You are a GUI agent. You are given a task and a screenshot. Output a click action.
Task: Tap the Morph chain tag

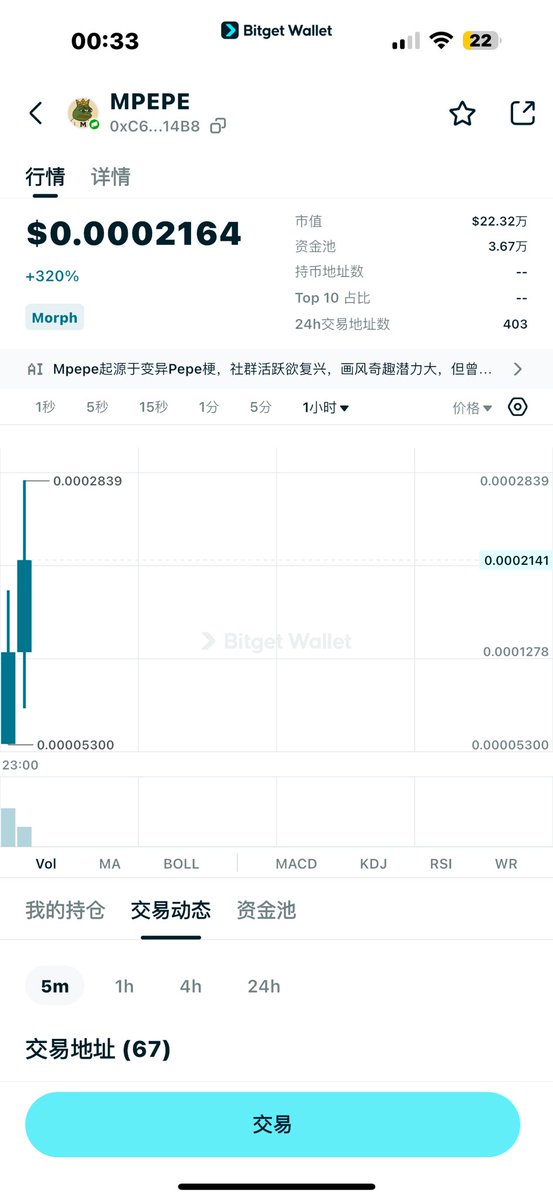pyautogui.click(x=54, y=318)
